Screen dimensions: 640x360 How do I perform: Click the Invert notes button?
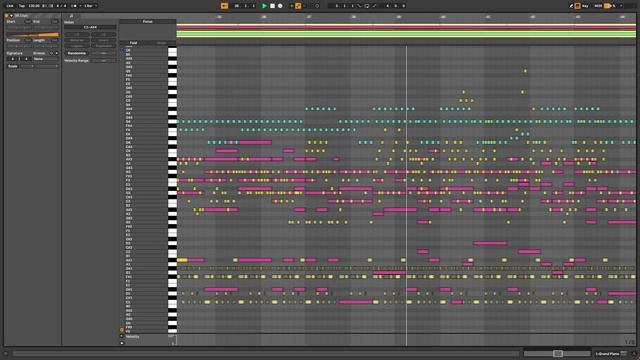[103, 40]
